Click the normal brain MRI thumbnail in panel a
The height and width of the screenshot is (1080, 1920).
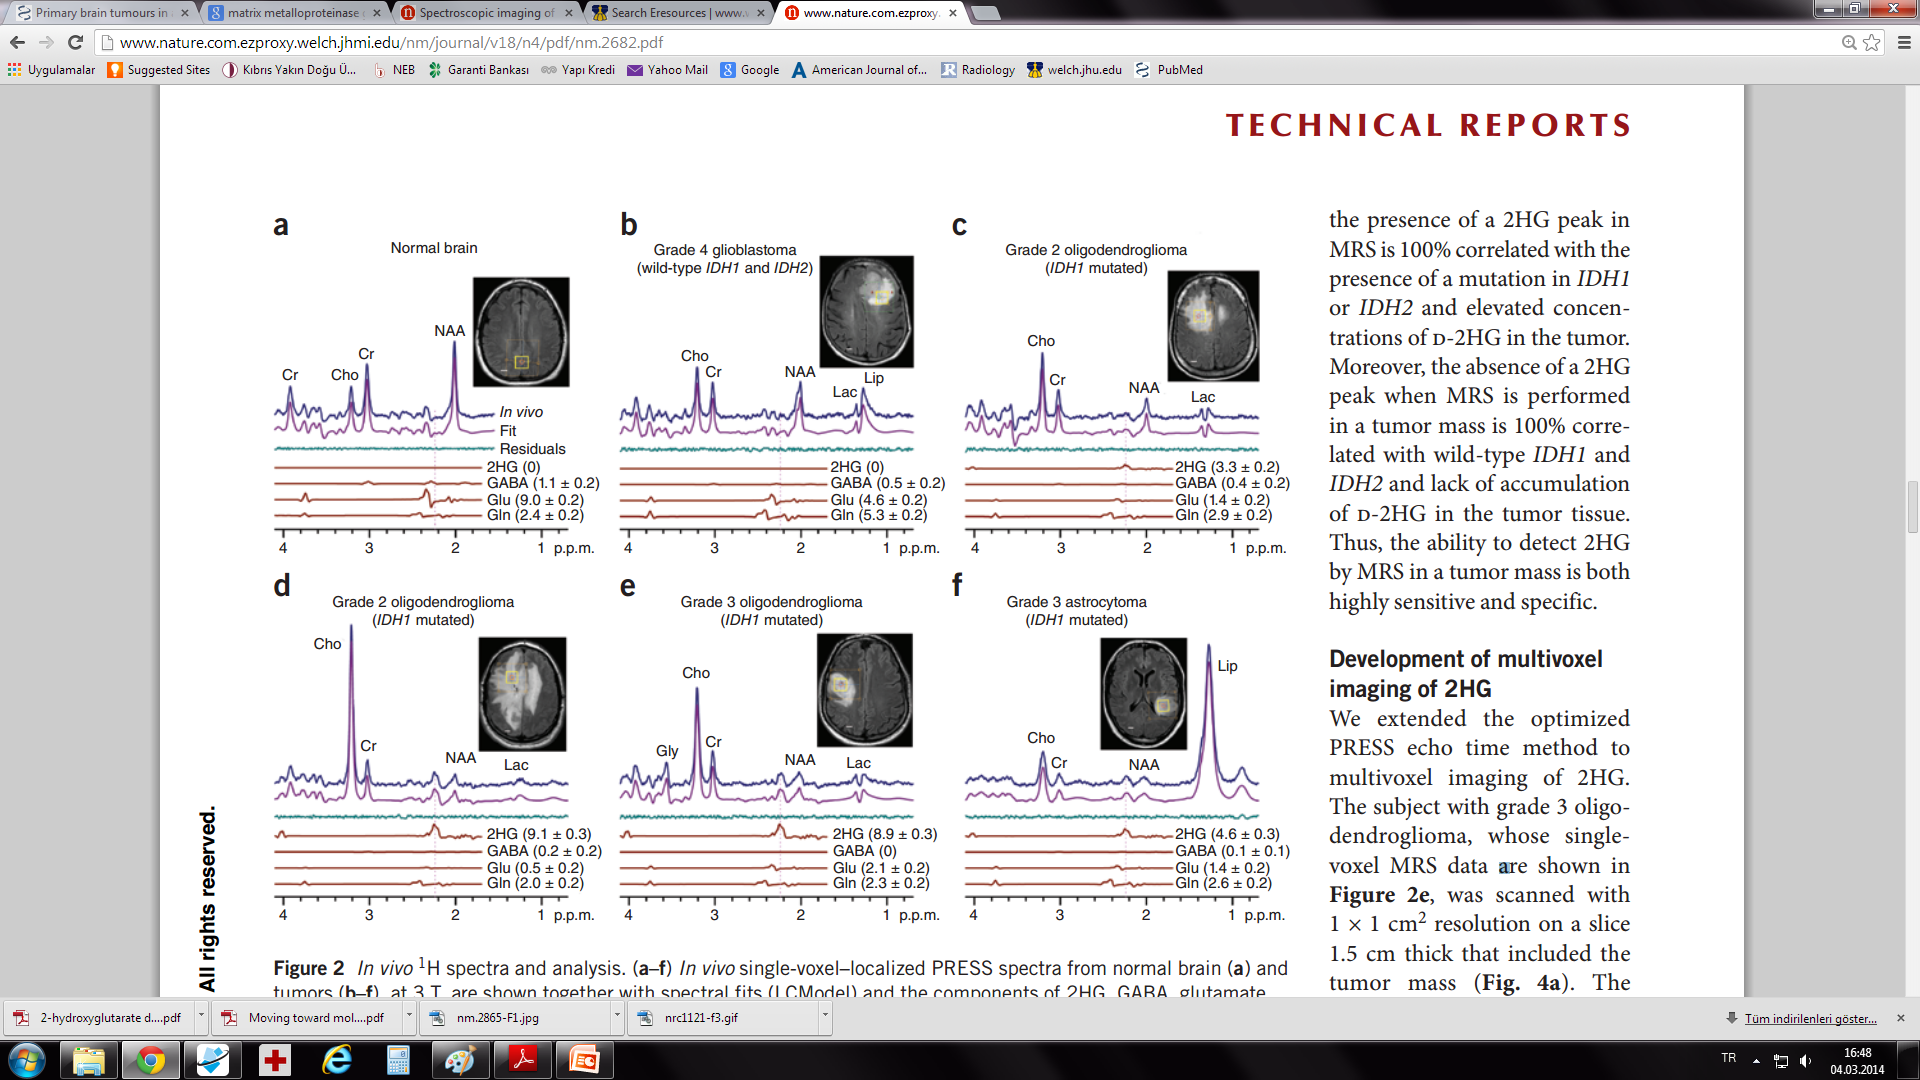[521, 332]
